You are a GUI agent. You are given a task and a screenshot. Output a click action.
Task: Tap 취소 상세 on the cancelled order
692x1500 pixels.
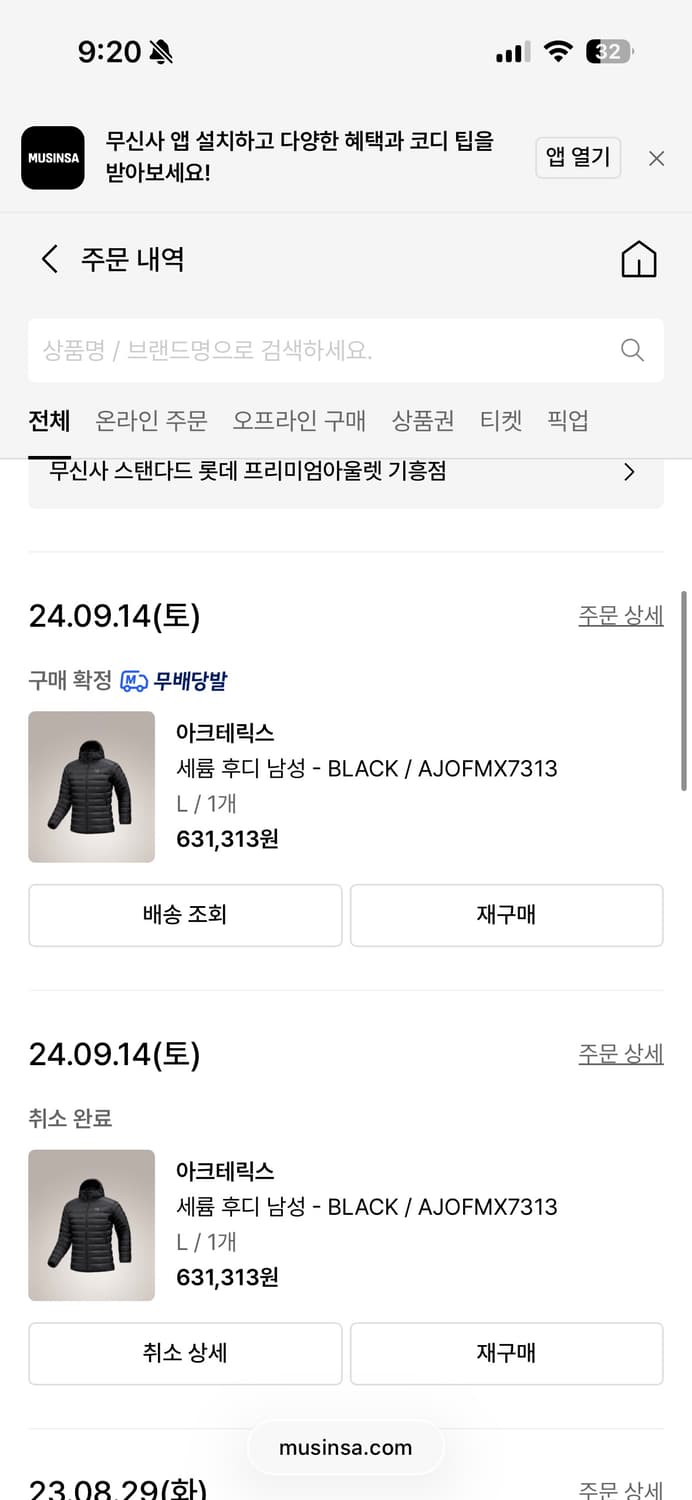click(185, 1353)
